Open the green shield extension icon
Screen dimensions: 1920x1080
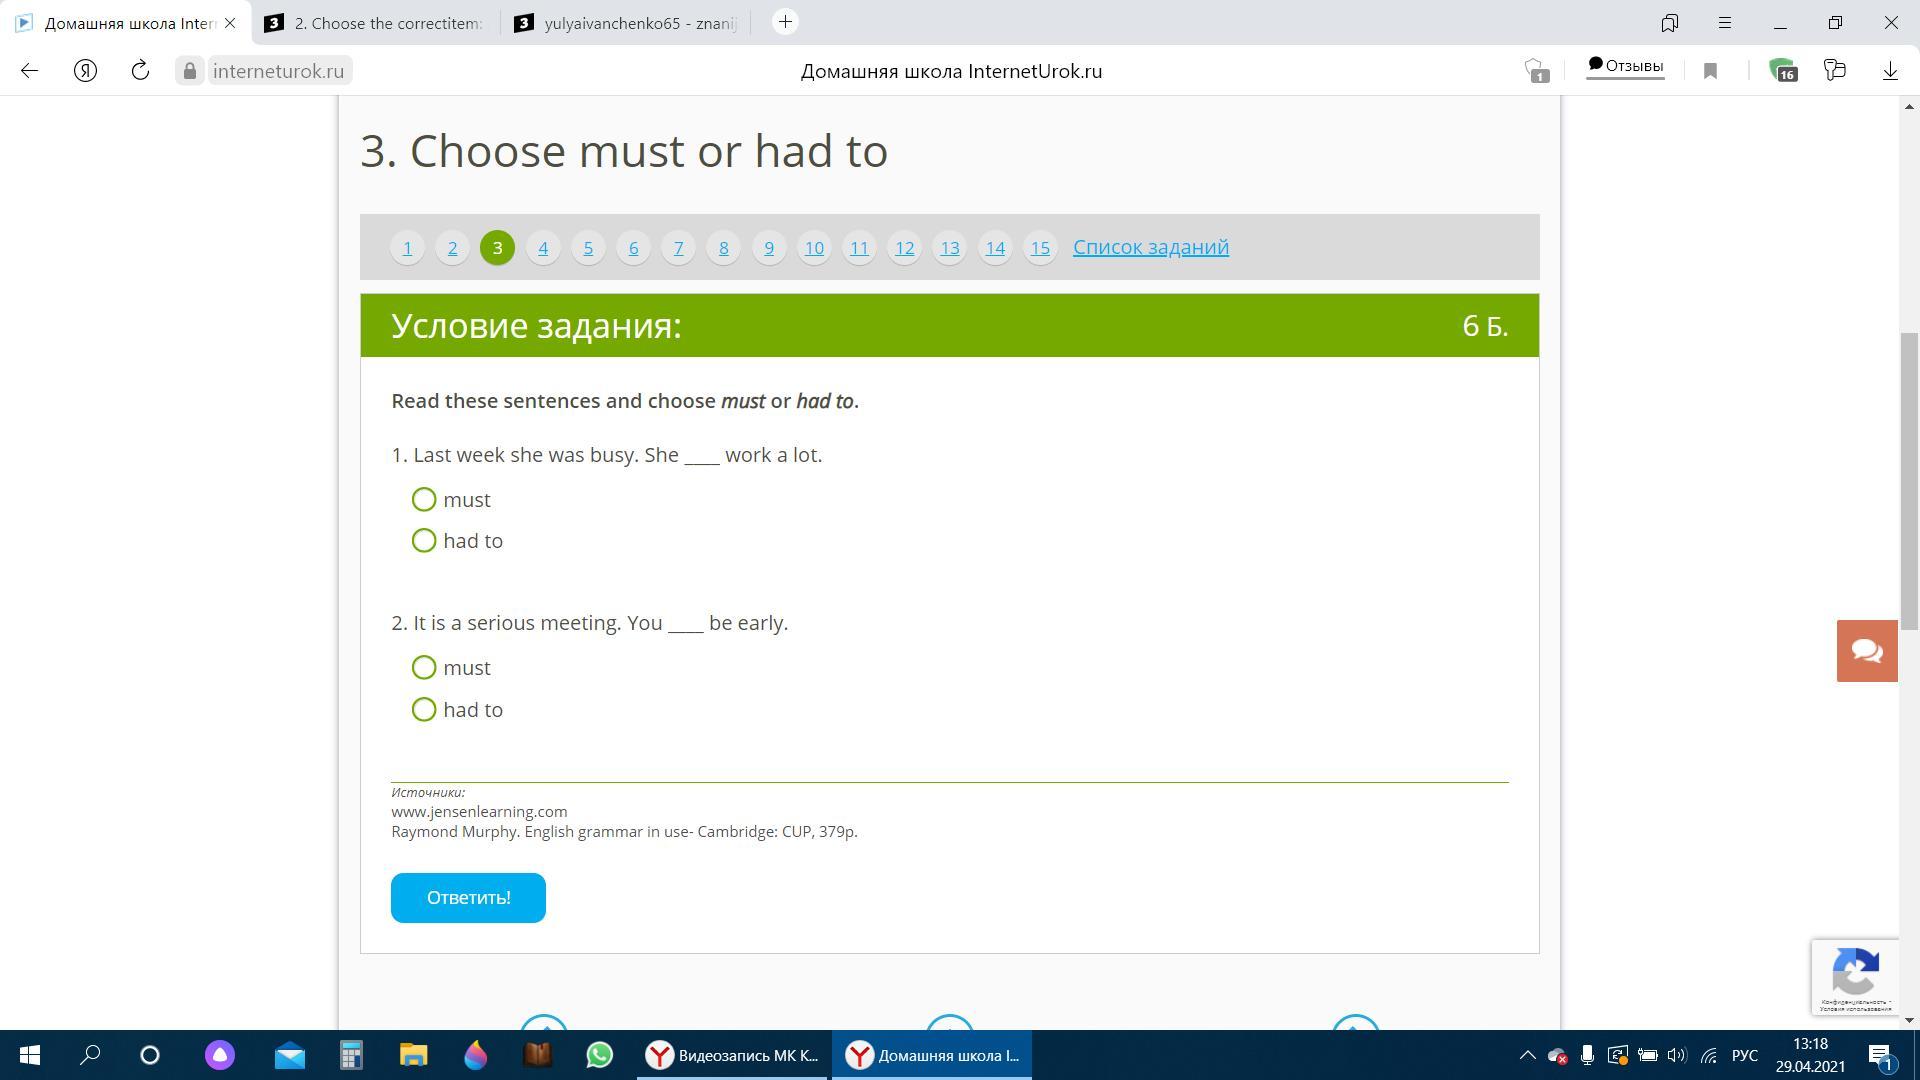point(1783,70)
